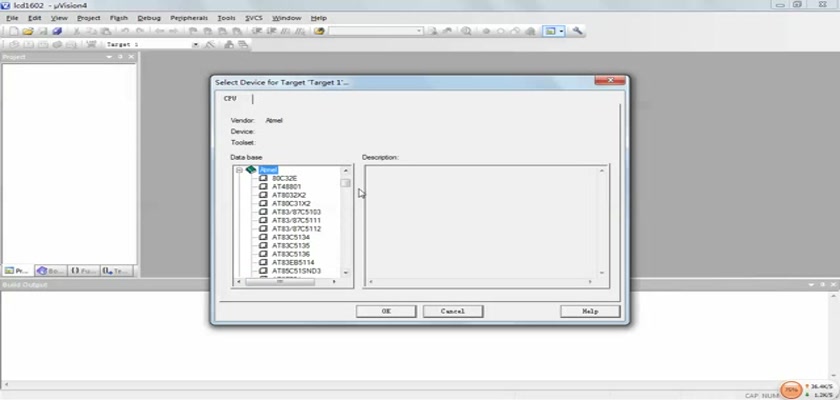
Task: Open the Project menu
Action: click(x=88, y=18)
